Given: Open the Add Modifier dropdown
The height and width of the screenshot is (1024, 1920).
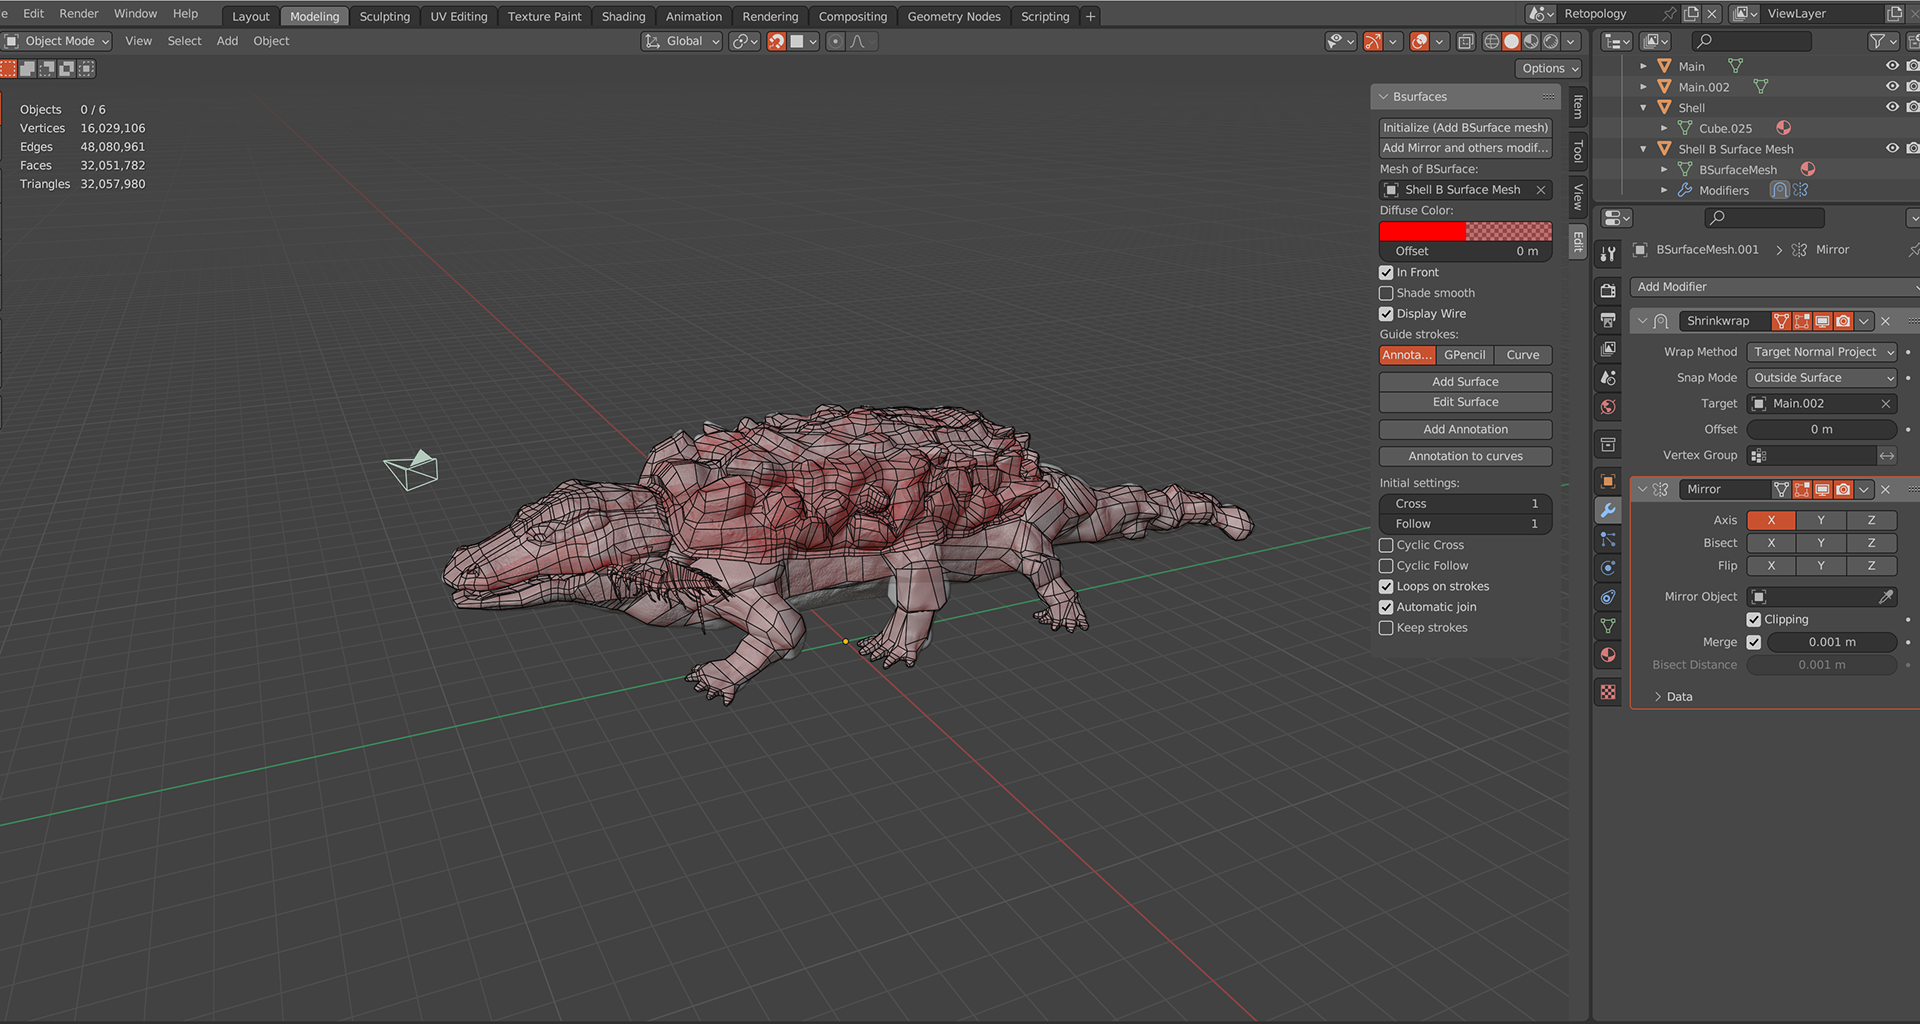Looking at the screenshot, I should 1775,287.
